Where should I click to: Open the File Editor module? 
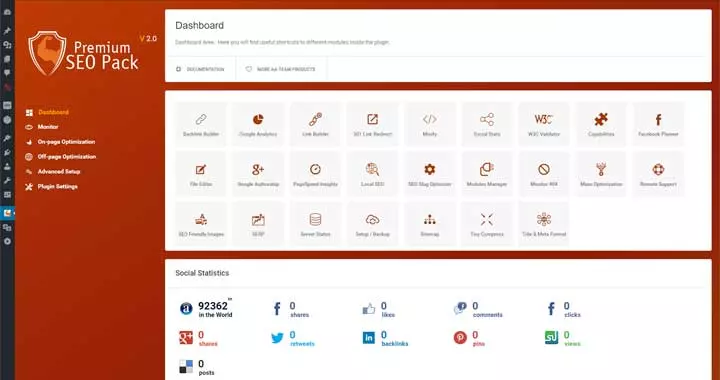[201, 174]
